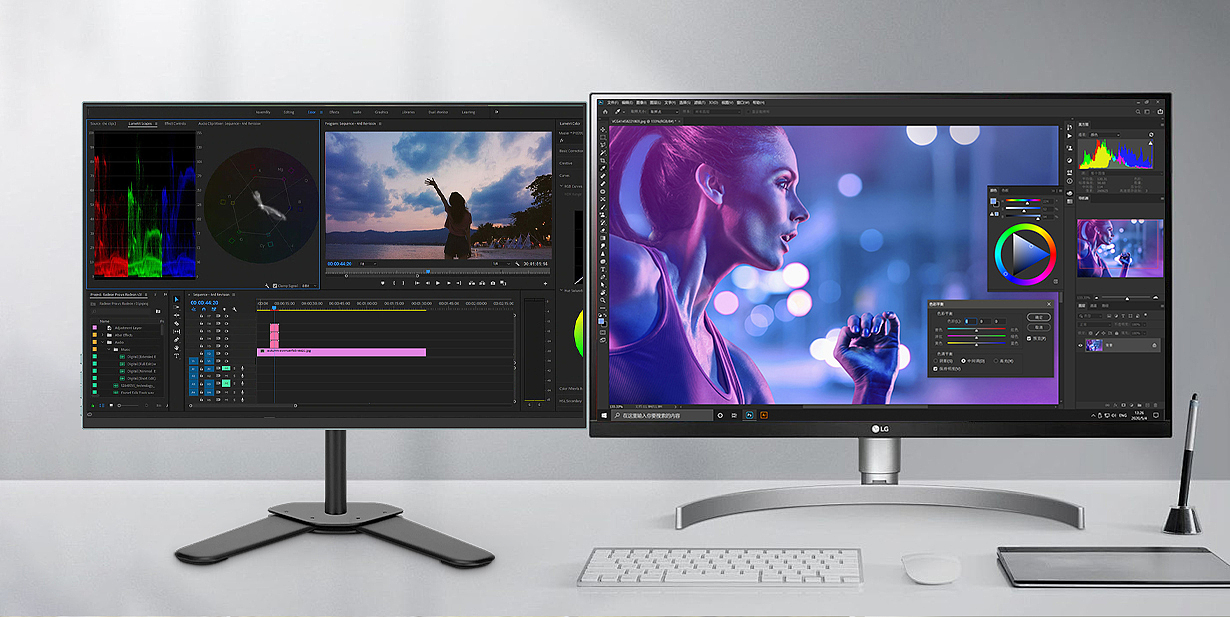Select the Rectangular Marquee tool in Photoshop
The width and height of the screenshot is (1230, 617).
(603, 137)
